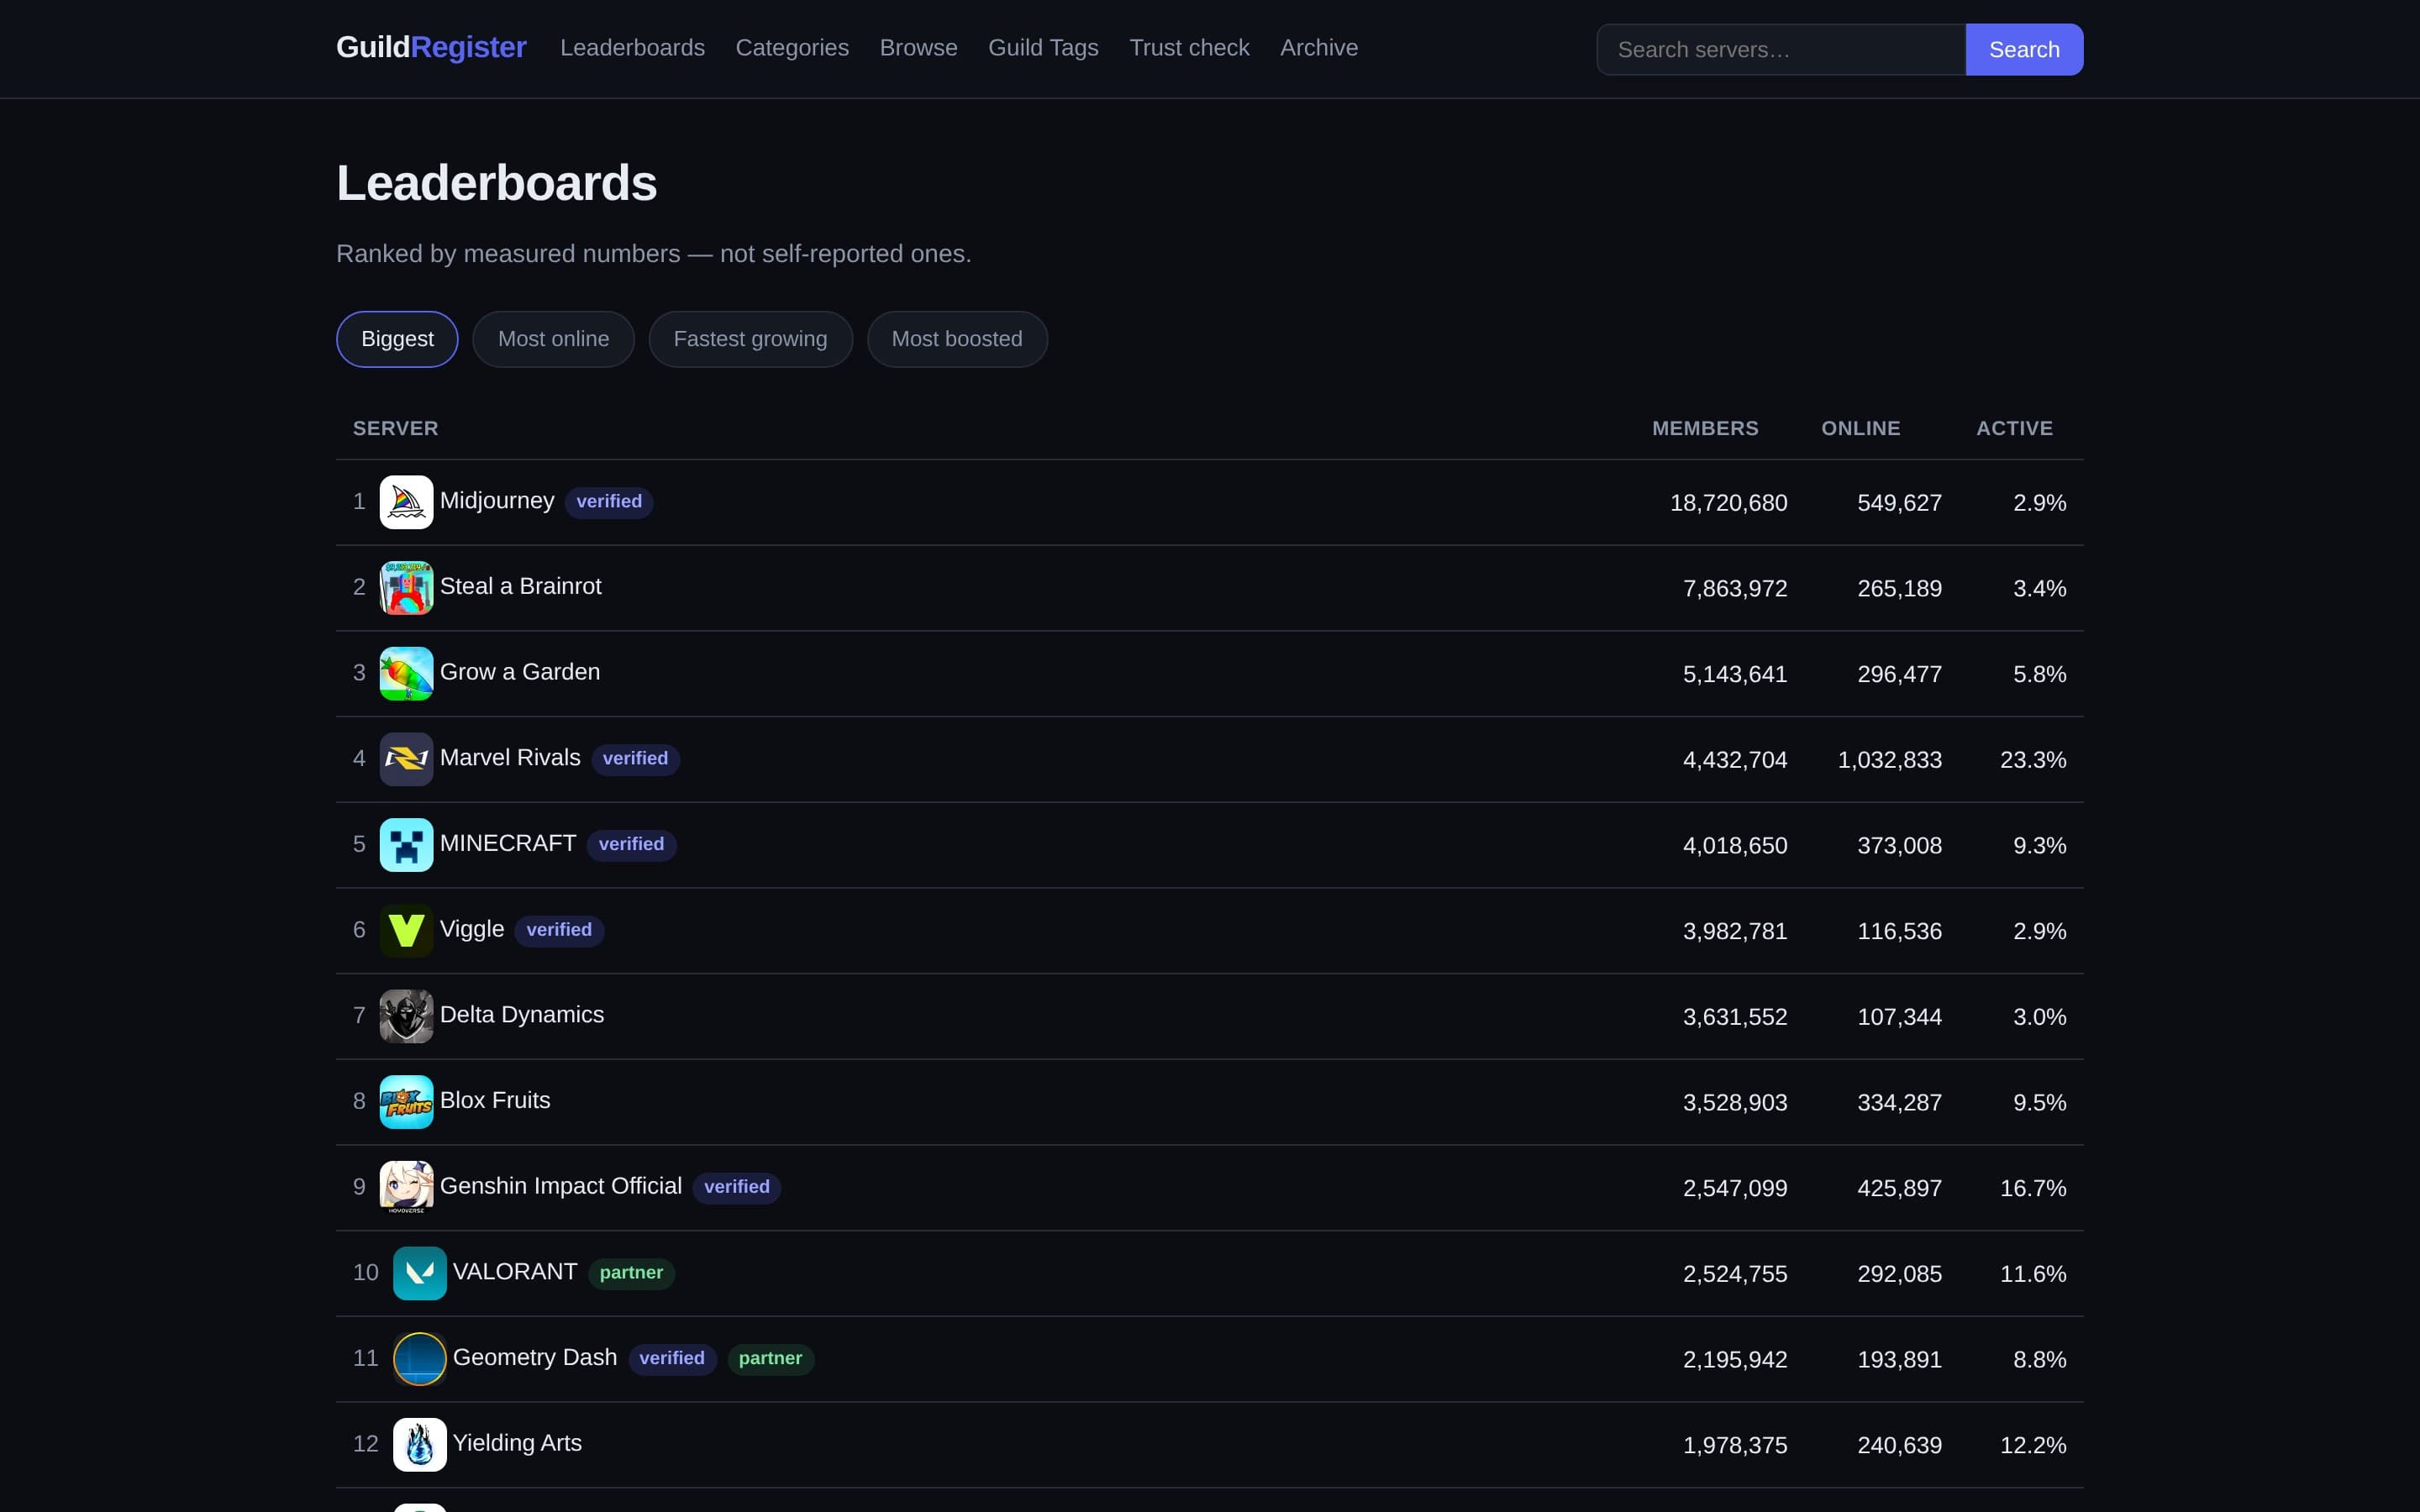Click the verified badge next to Geometry Dash

click(x=672, y=1359)
